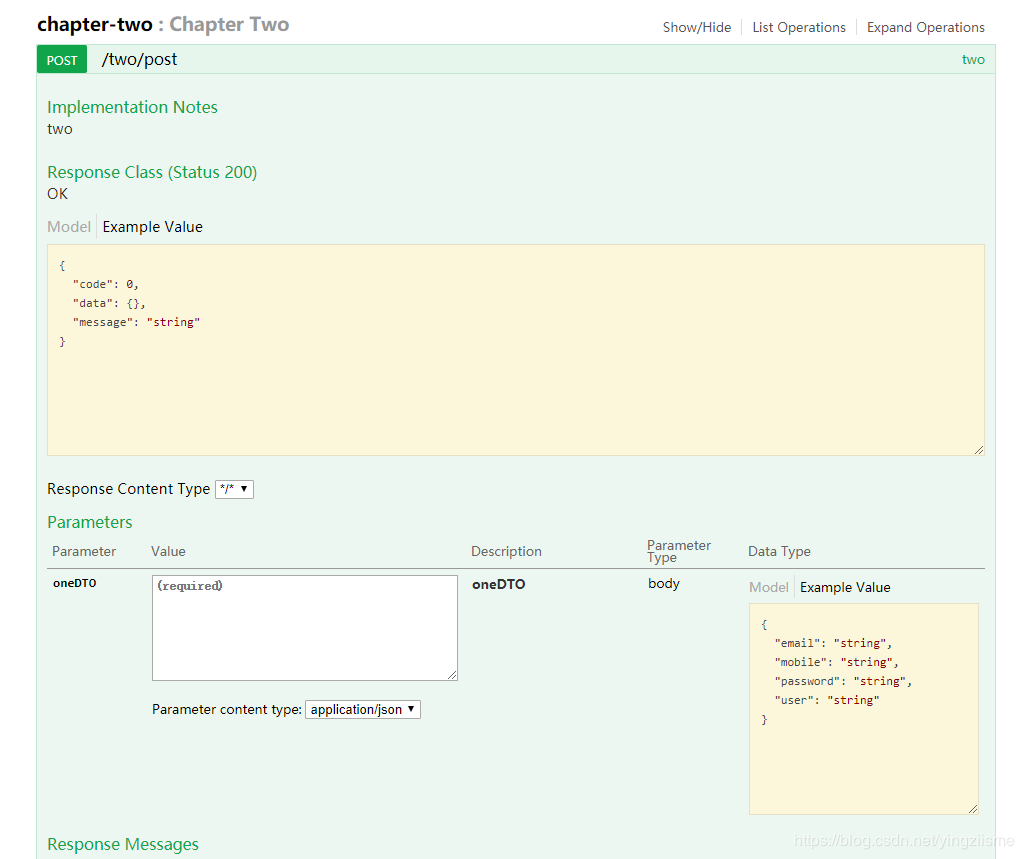Click into the oneDTO value textarea
The height and width of the screenshot is (859, 1024).
(x=305, y=628)
